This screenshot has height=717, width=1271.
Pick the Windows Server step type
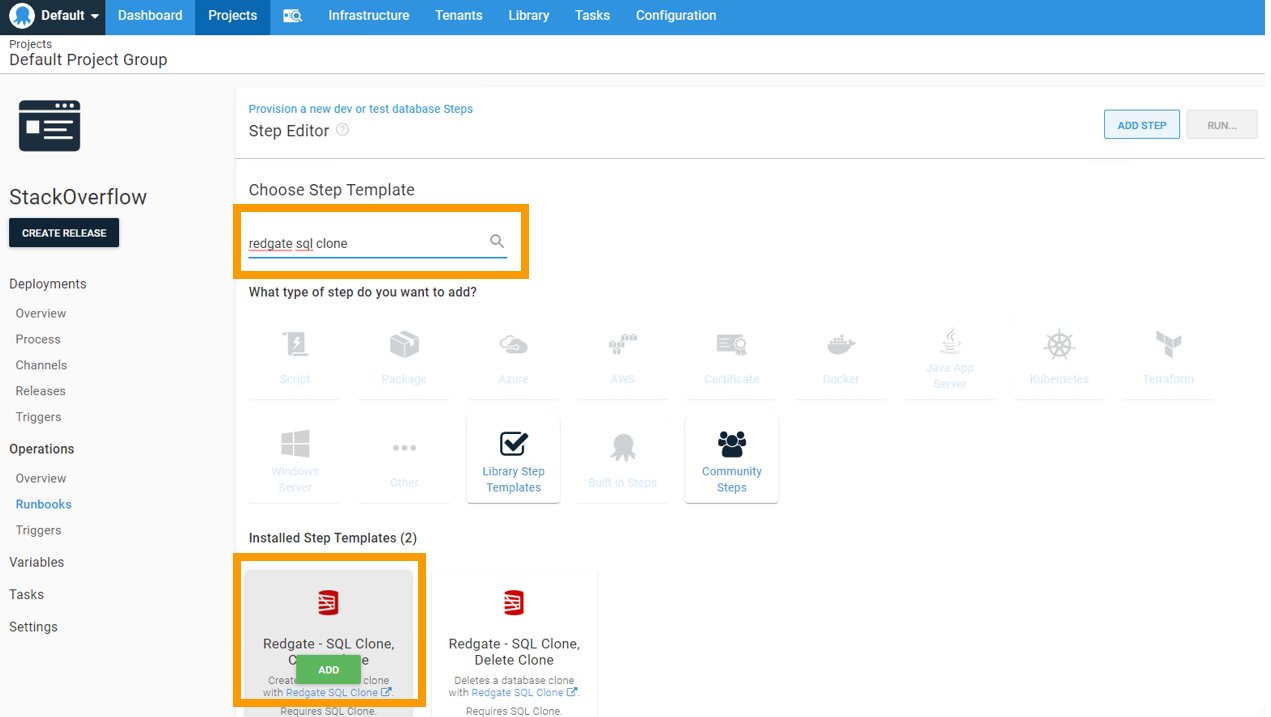tap(295, 458)
